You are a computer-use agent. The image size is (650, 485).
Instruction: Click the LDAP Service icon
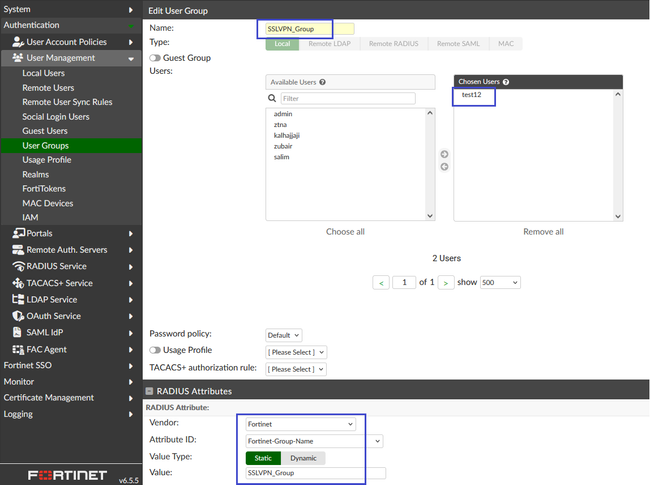click(x=18, y=299)
